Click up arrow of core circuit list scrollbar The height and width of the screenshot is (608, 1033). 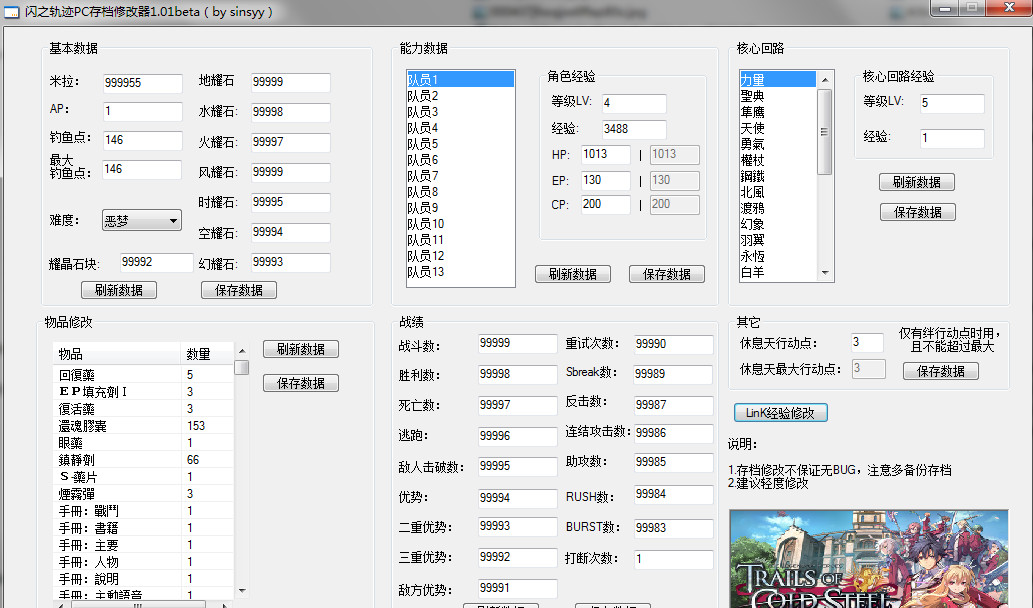click(825, 80)
